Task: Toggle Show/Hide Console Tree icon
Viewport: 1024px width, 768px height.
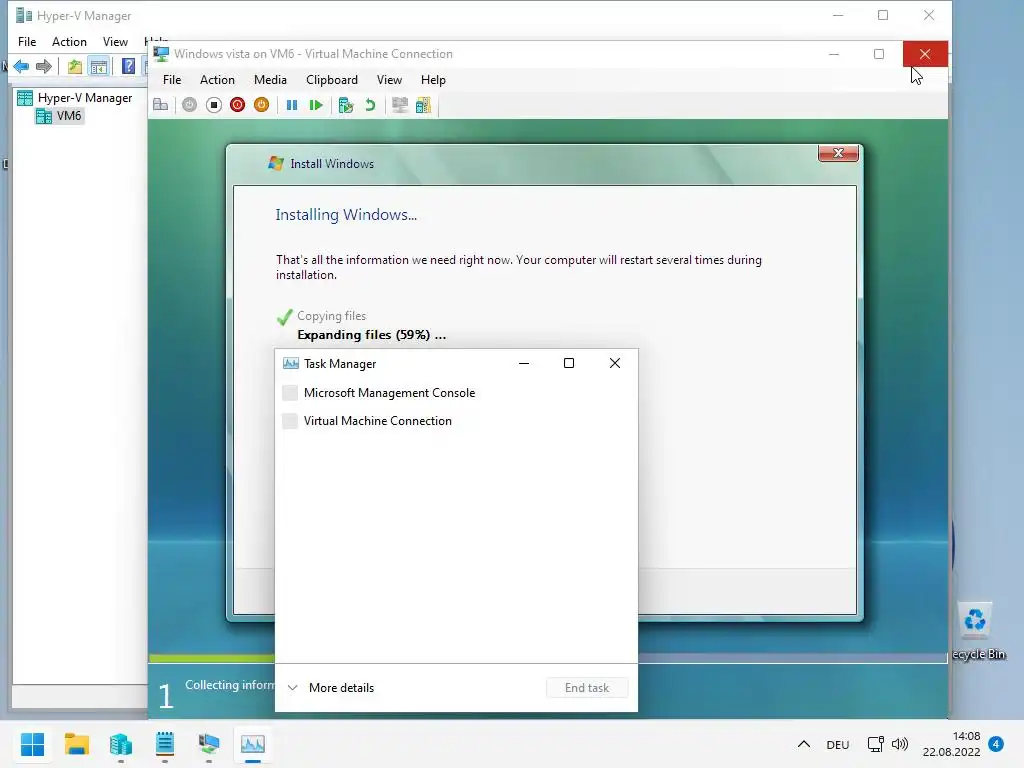Action: [99, 66]
